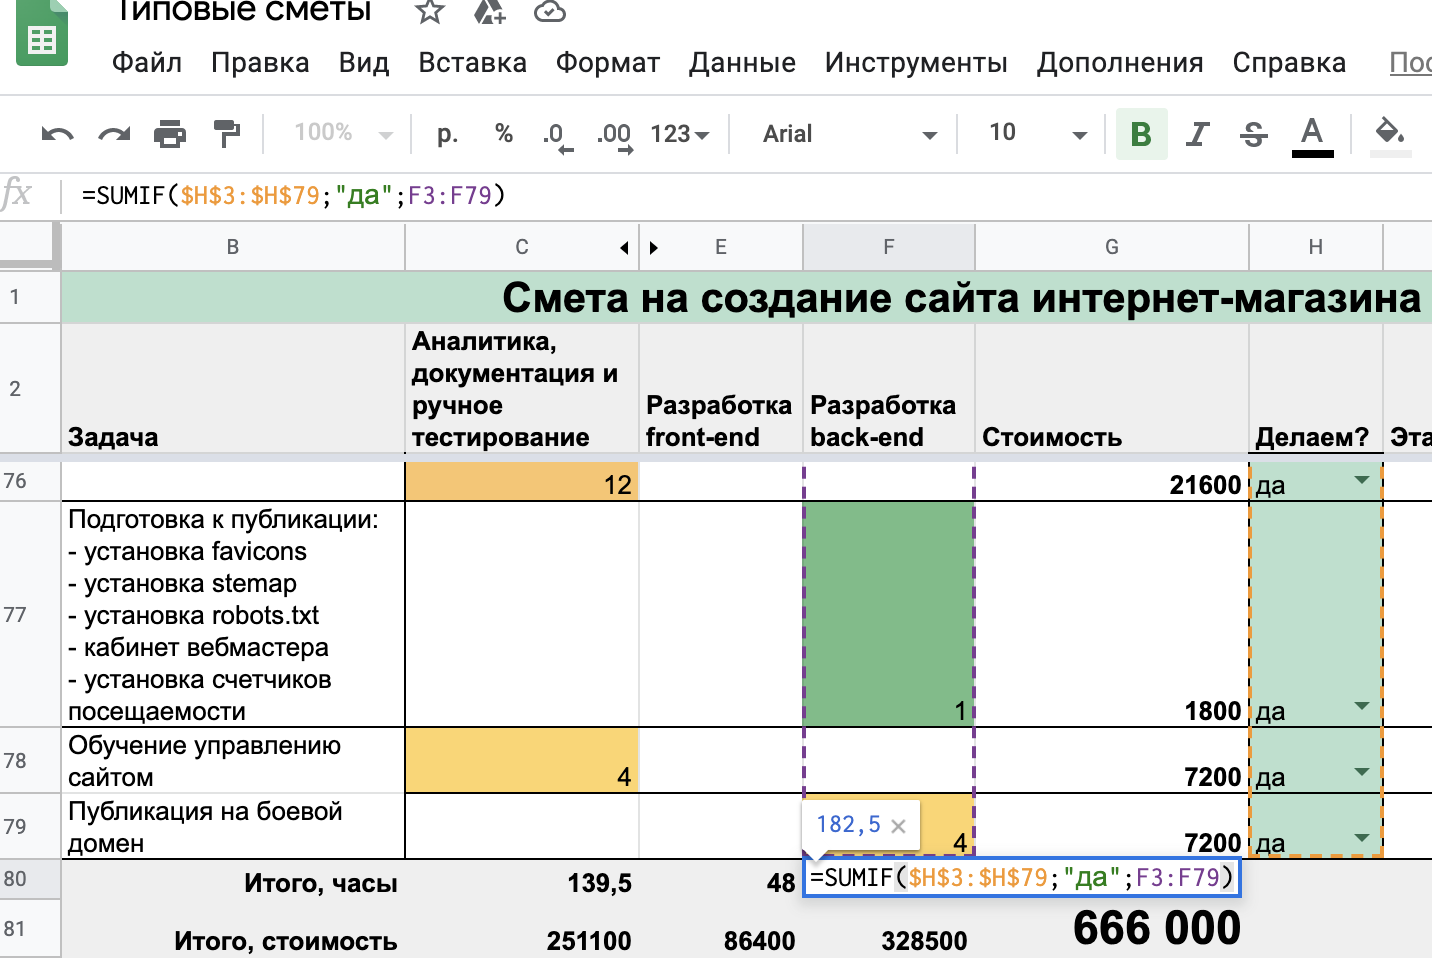Toggle italic formatting
This screenshot has height=958, width=1432.
coord(1197,134)
